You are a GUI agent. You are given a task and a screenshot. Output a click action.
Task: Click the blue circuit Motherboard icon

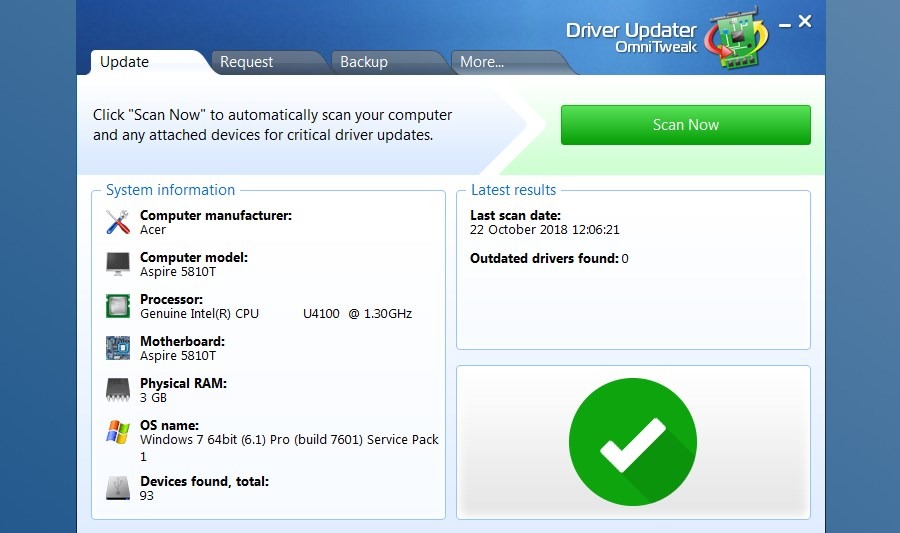(x=118, y=348)
